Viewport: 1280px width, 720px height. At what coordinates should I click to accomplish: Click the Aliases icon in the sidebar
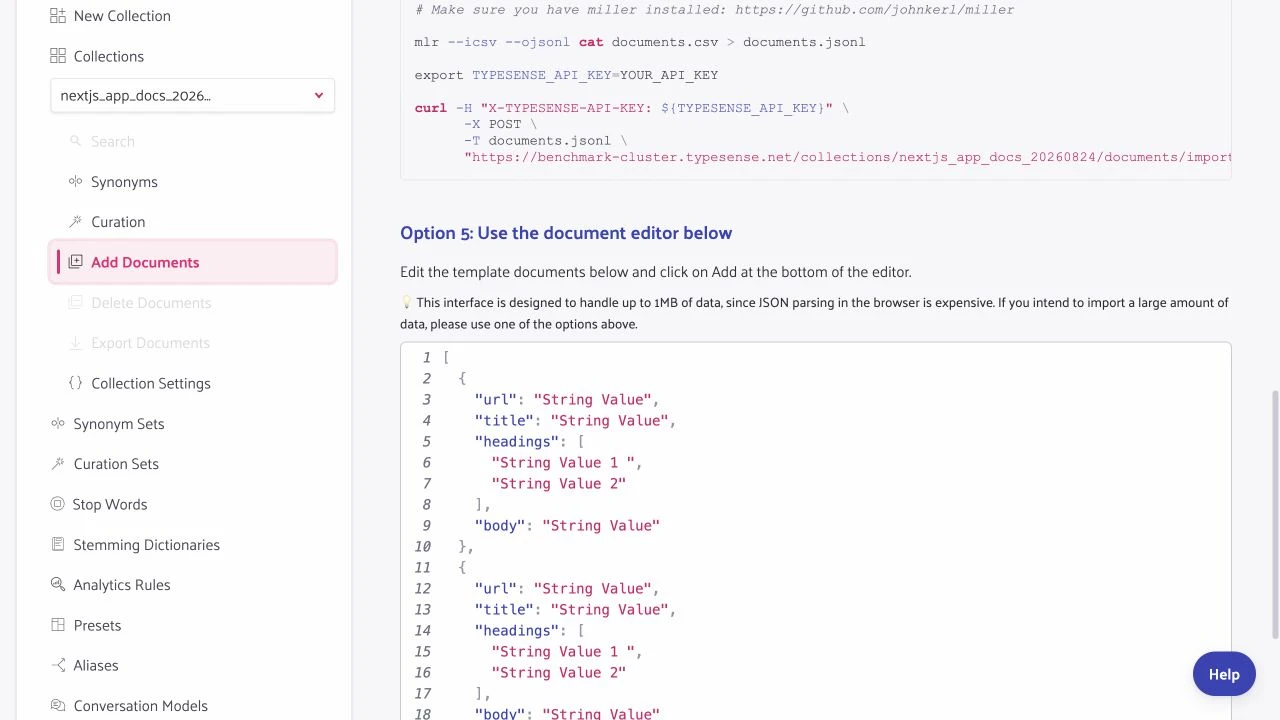[57, 665]
